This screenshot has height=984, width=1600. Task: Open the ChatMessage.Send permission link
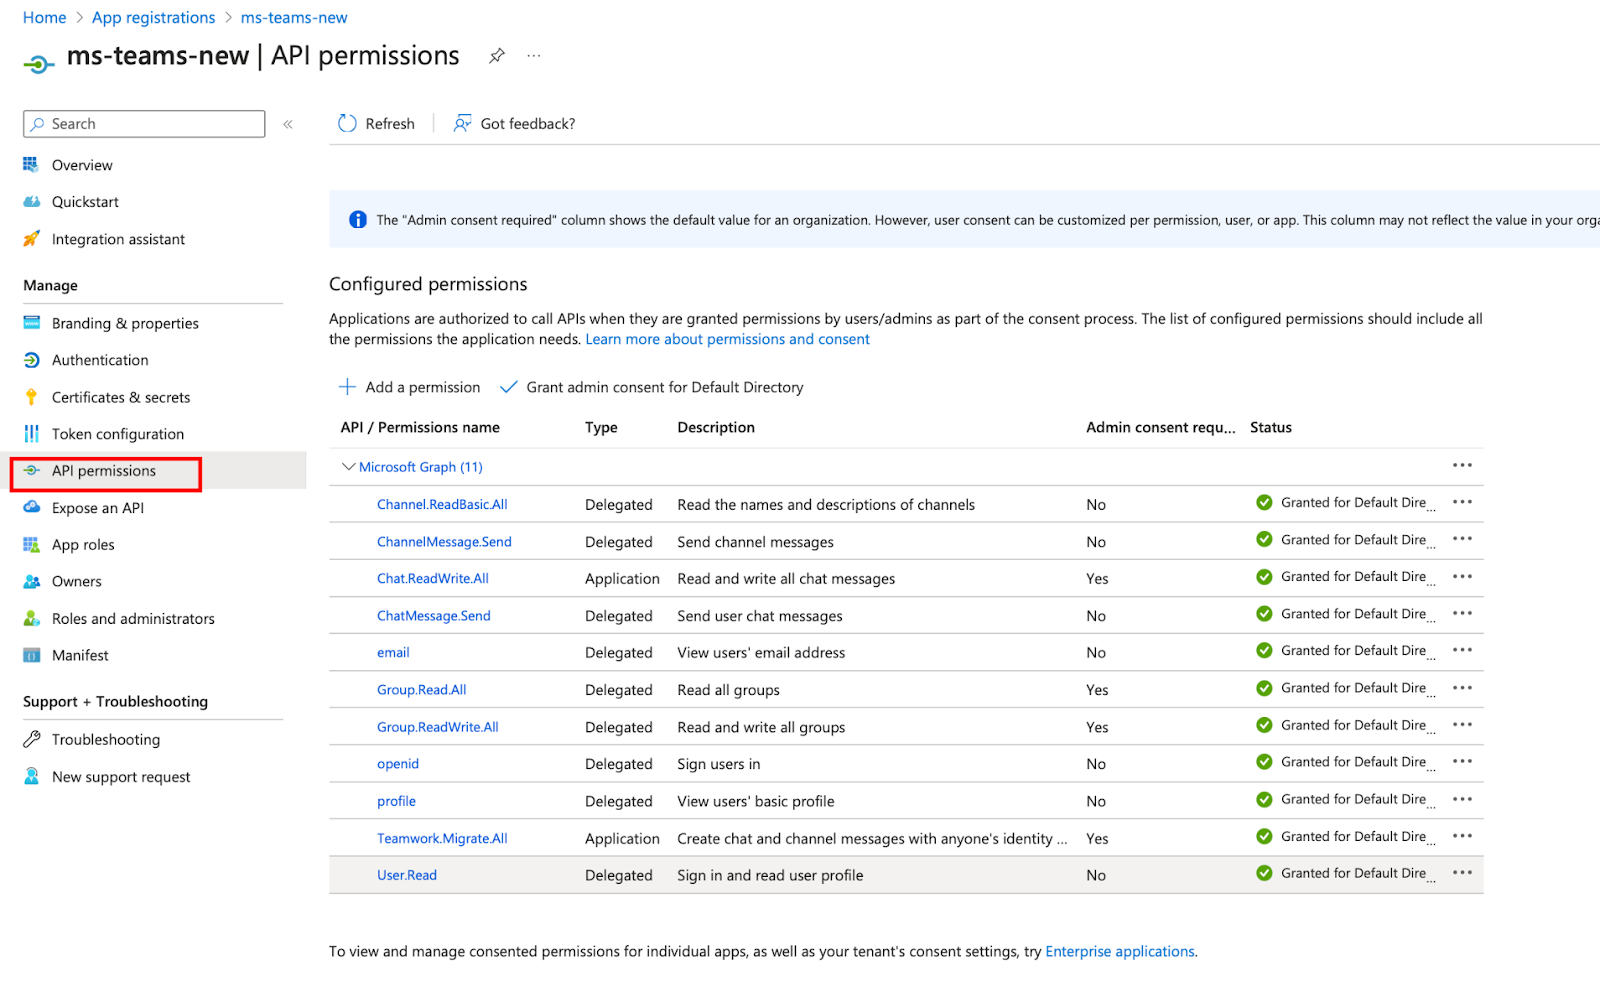click(x=433, y=616)
